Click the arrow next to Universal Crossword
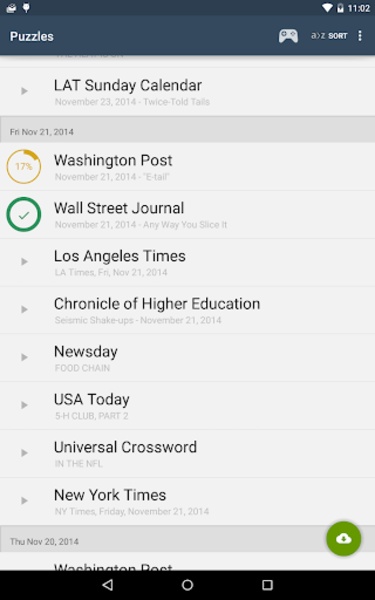 point(24,453)
